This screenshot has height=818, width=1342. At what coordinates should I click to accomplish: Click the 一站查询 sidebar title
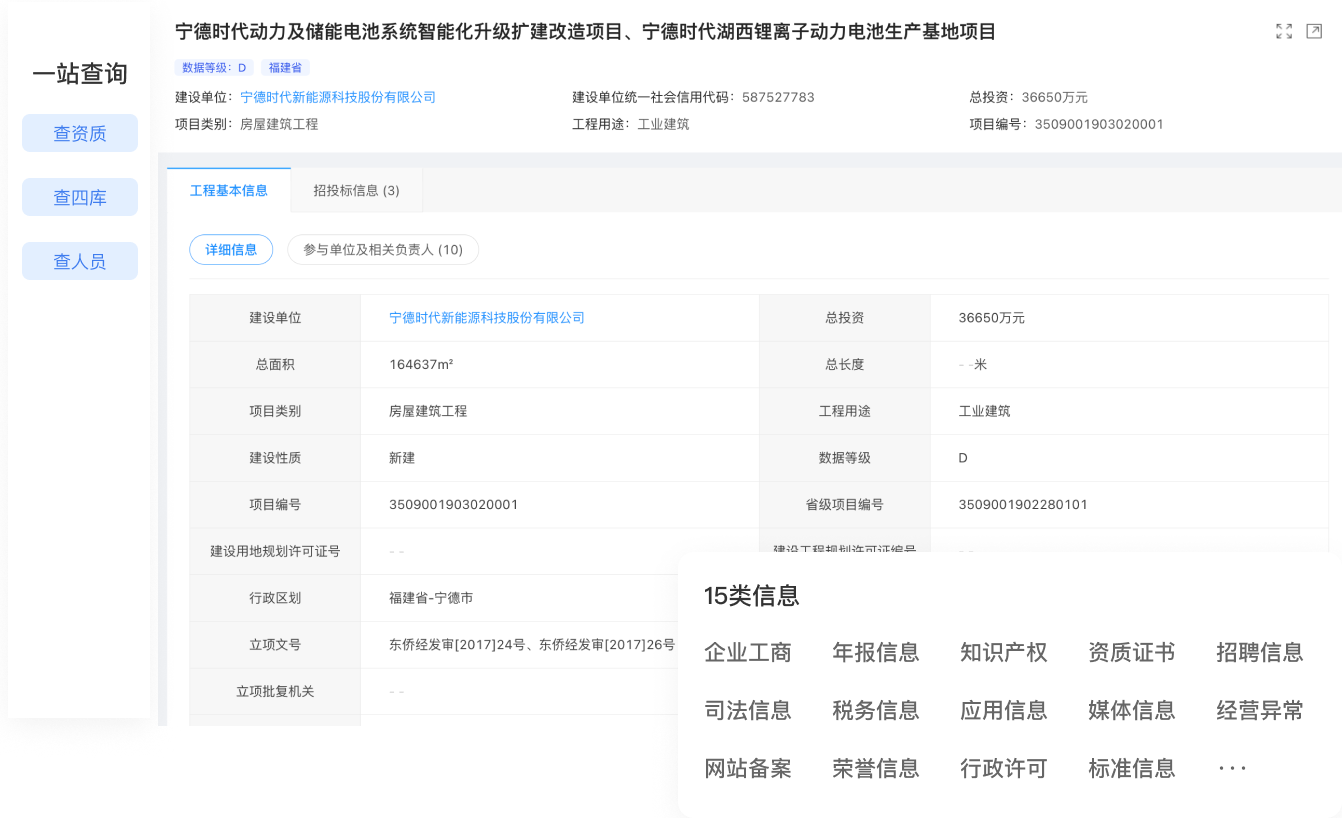pos(80,74)
